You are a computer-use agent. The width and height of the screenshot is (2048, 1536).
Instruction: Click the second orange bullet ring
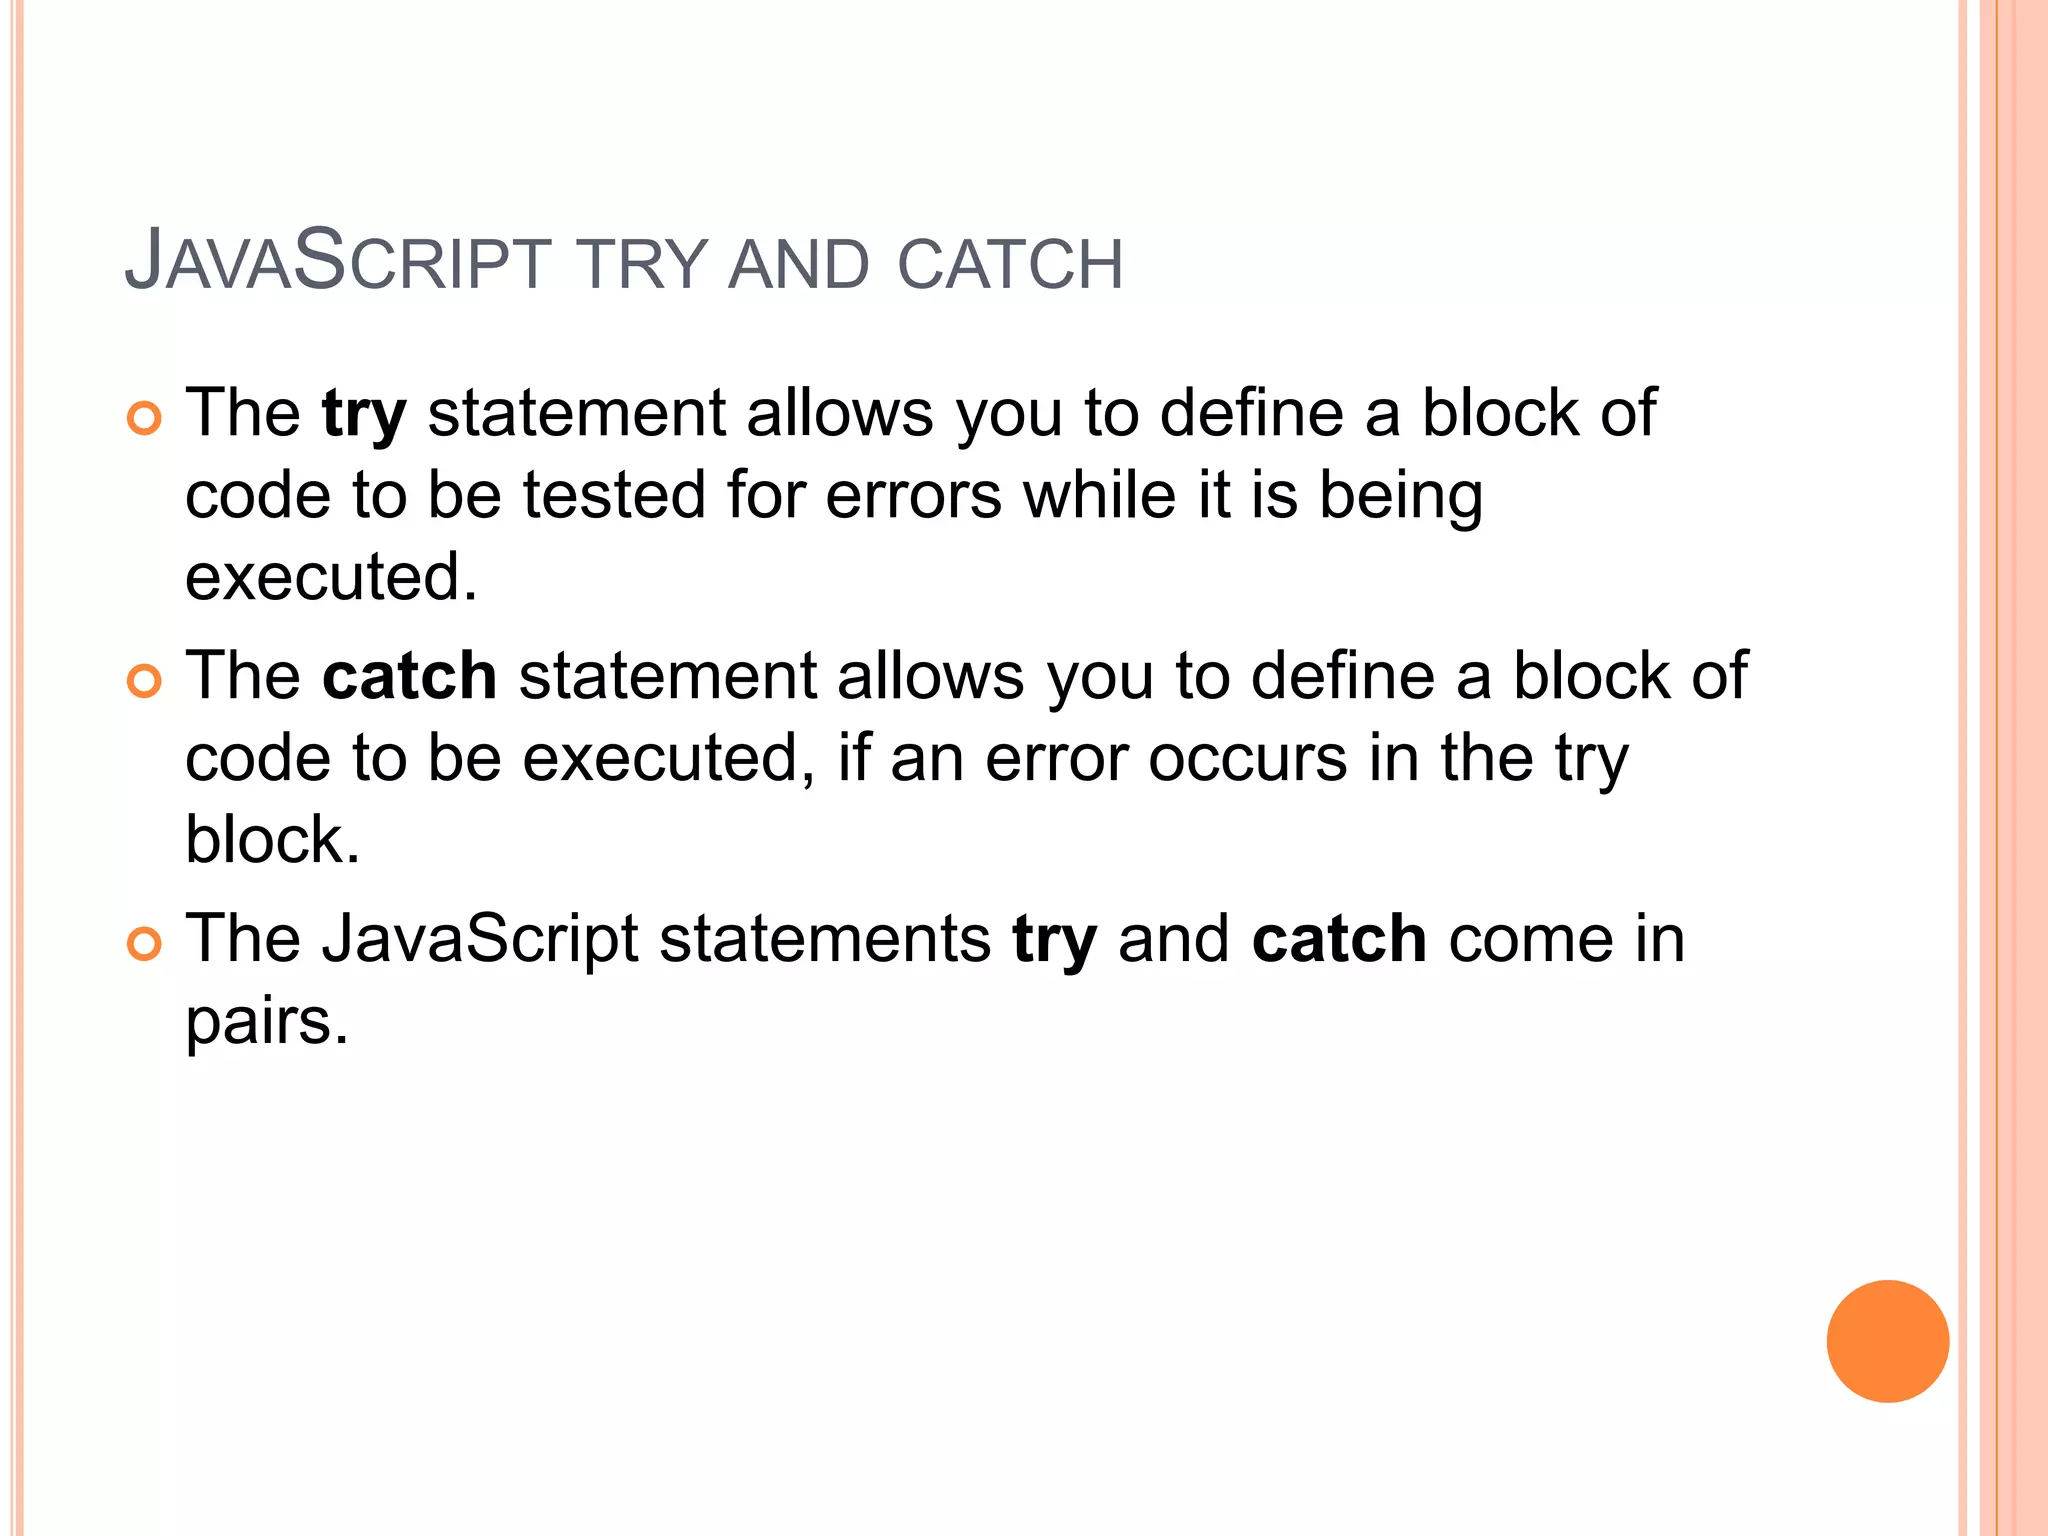(144, 682)
